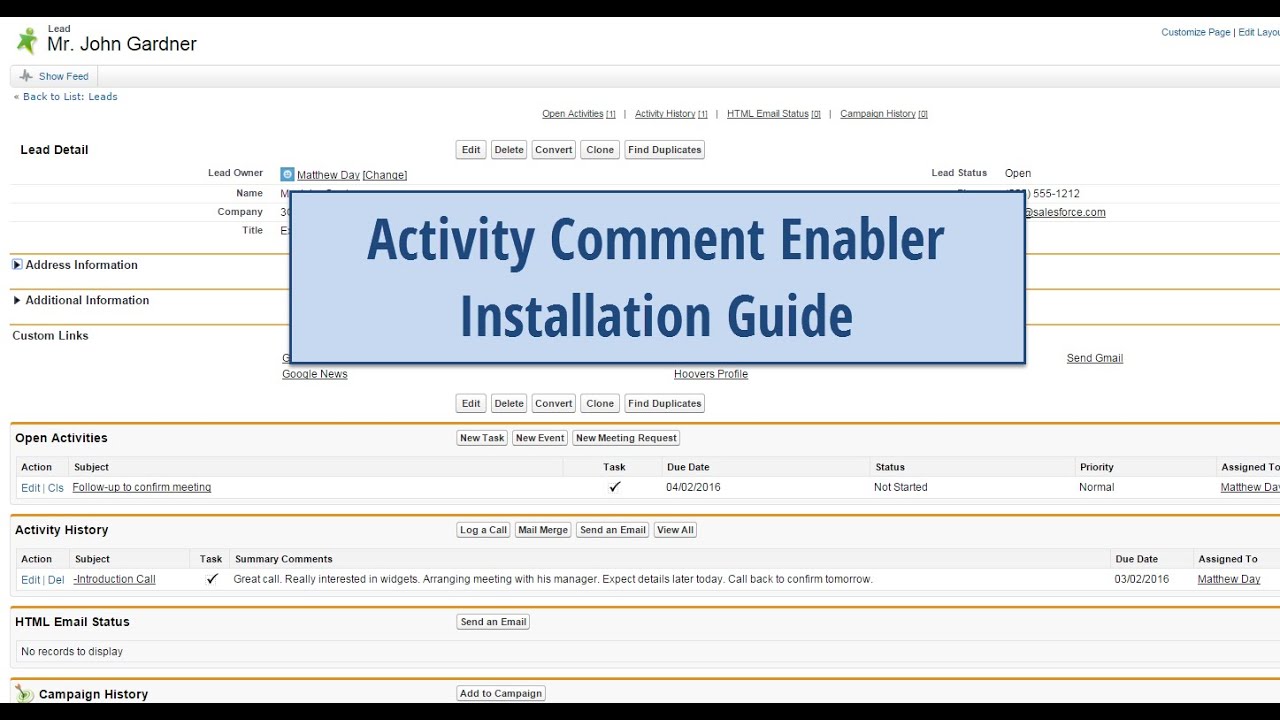The width and height of the screenshot is (1280, 720).
Task: Click the Lead Owner avatar icon
Action: (287, 175)
